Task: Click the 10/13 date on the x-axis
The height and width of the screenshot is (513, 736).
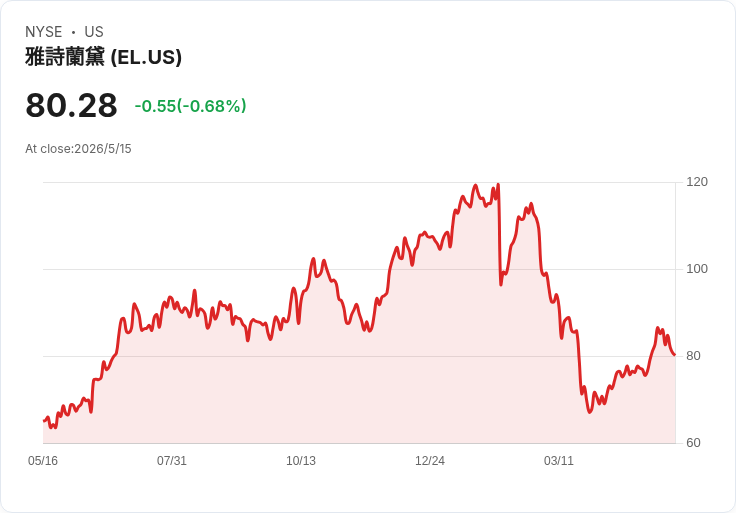Action: (x=301, y=460)
